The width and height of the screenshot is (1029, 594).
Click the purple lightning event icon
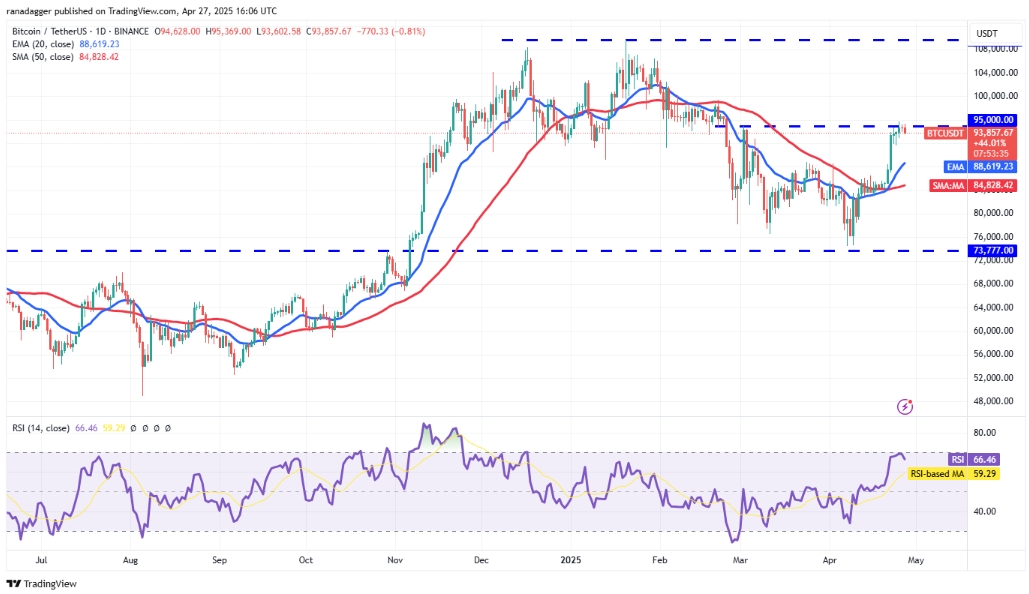point(905,407)
